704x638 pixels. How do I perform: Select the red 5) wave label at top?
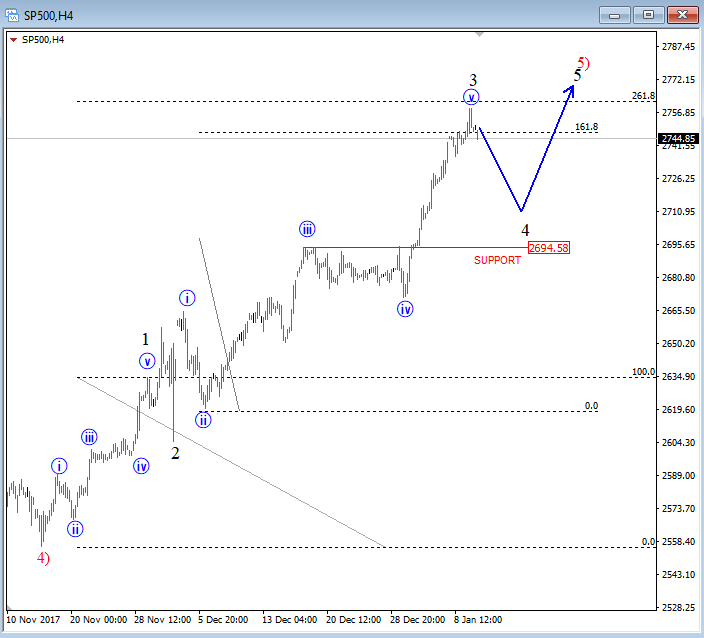584,62
